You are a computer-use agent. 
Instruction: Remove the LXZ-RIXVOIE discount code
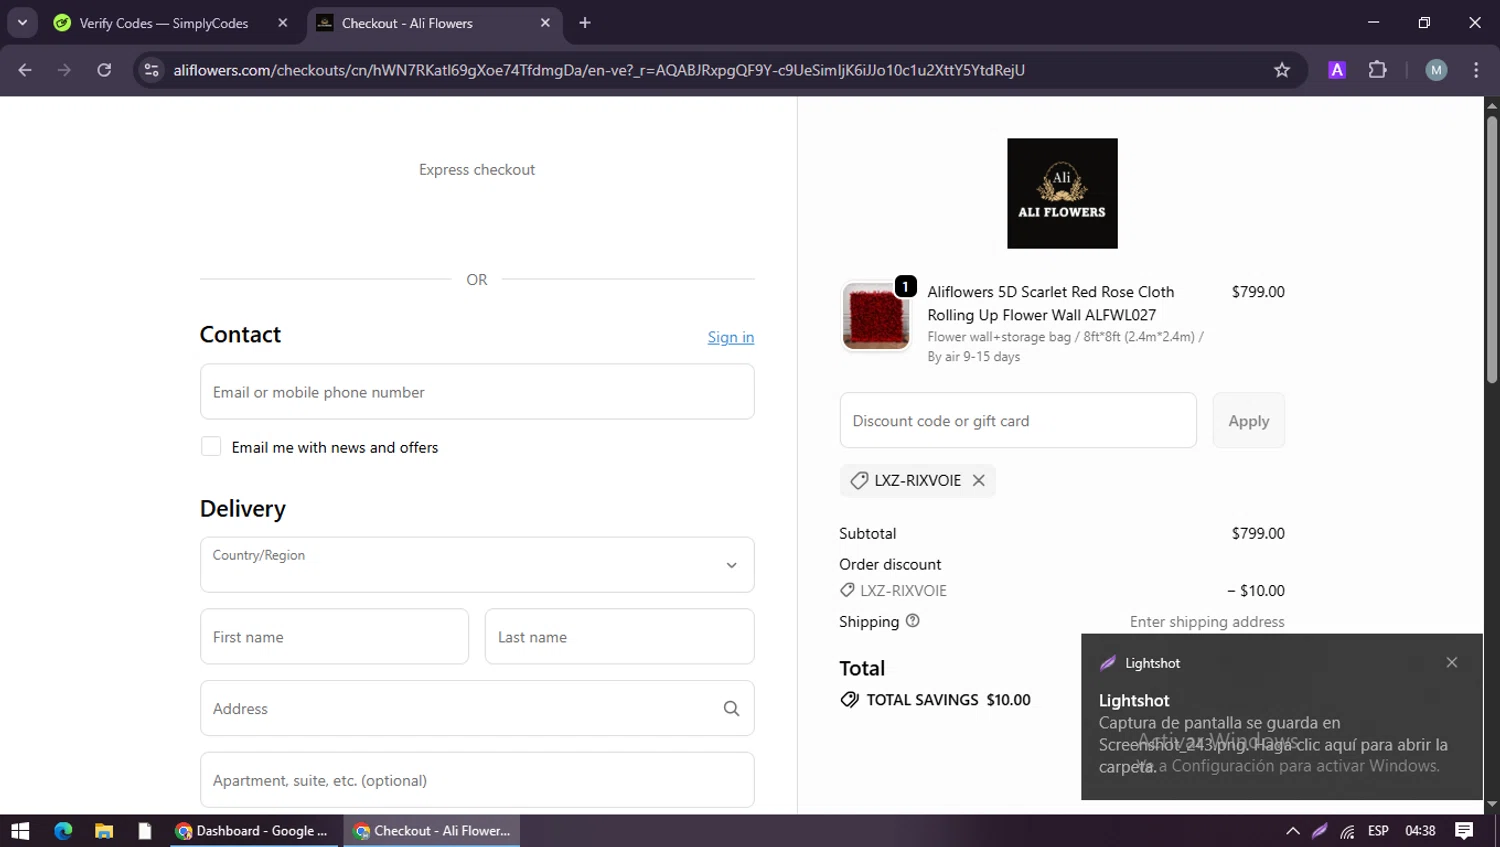(979, 480)
